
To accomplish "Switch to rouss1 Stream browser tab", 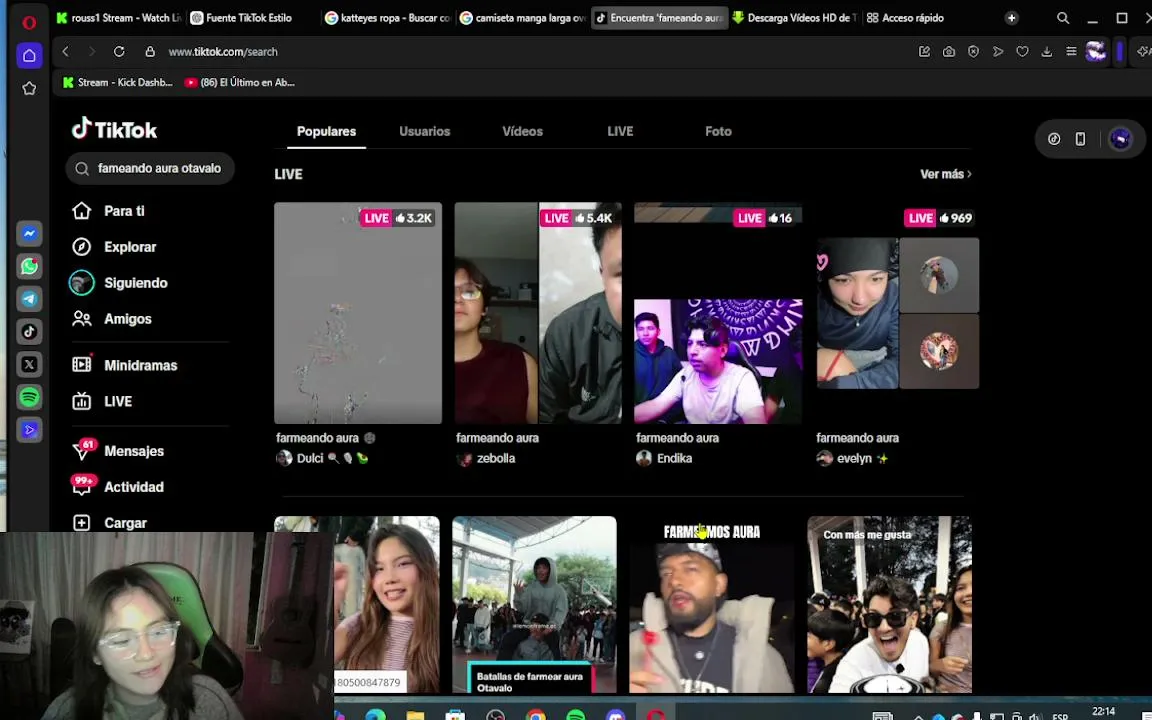I will 118,18.
